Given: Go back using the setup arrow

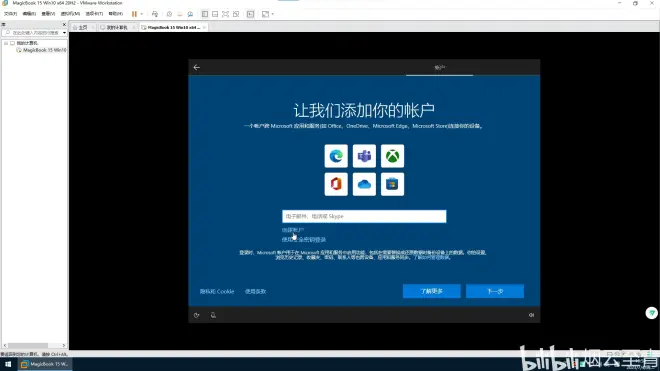Looking at the screenshot, I should point(197,67).
